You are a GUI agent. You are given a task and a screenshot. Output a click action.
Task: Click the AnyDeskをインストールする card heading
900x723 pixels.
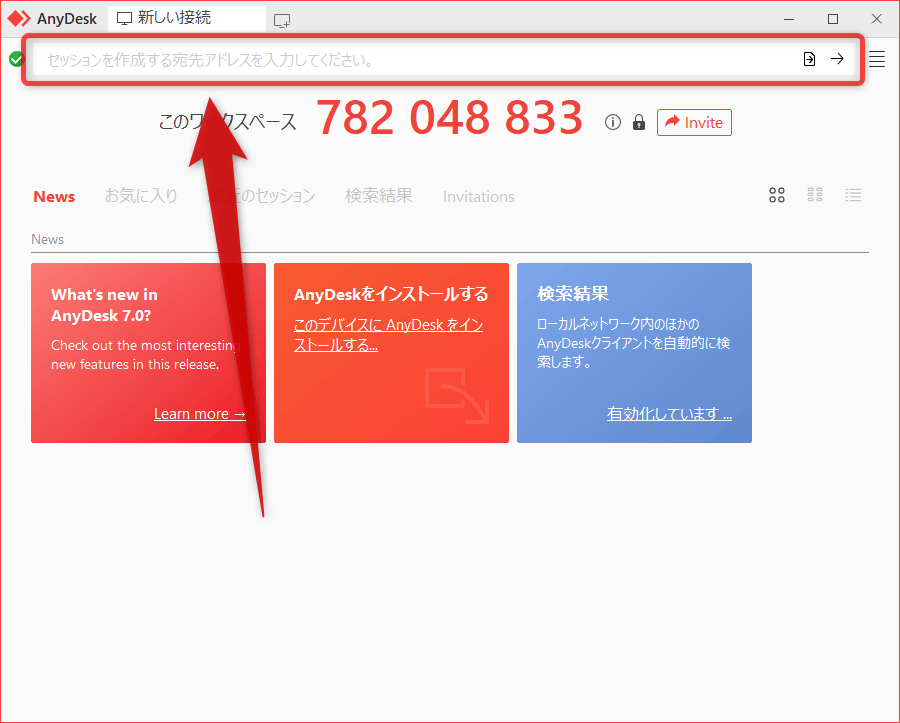point(391,294)
